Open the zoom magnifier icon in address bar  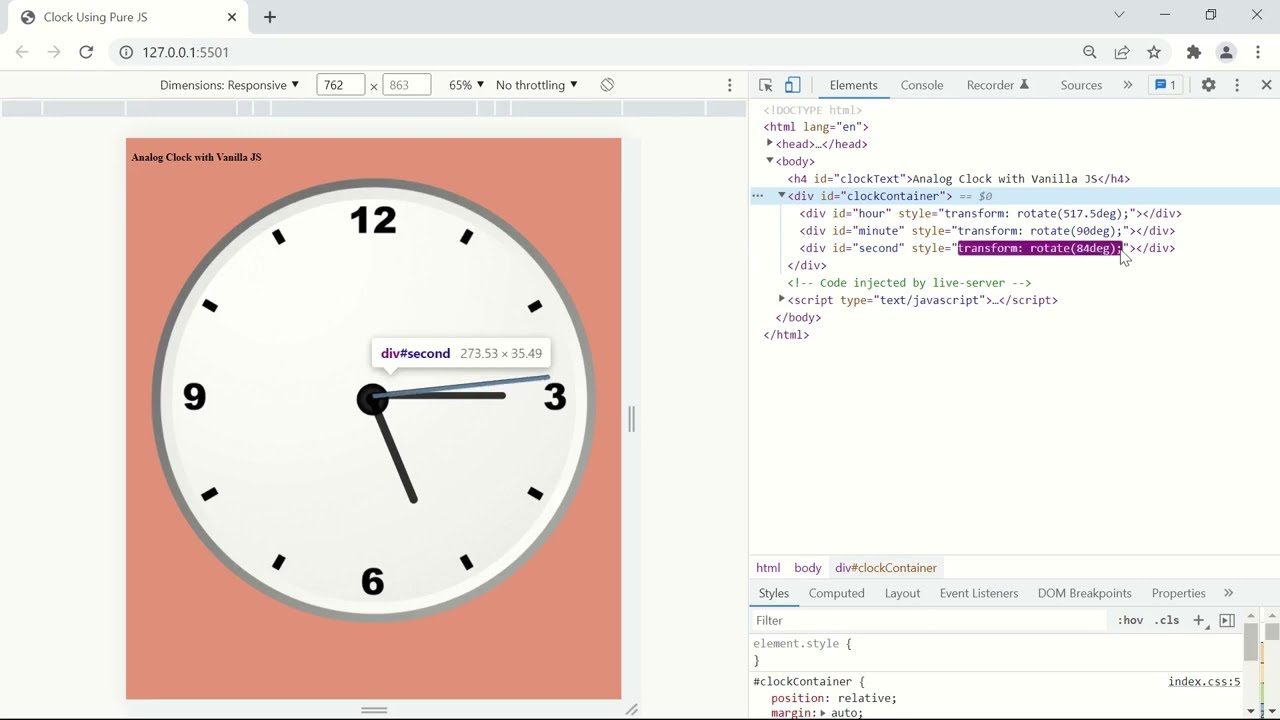1090,52
